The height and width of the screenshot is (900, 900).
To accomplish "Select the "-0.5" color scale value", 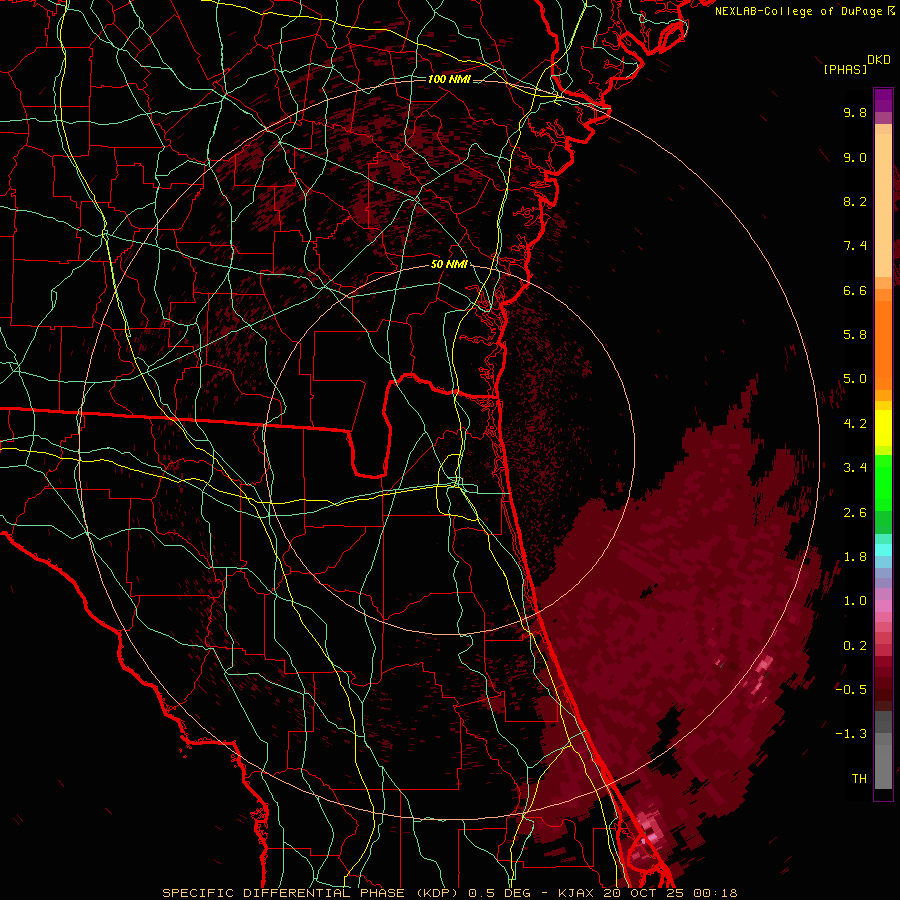I will (x=851, y=690).
